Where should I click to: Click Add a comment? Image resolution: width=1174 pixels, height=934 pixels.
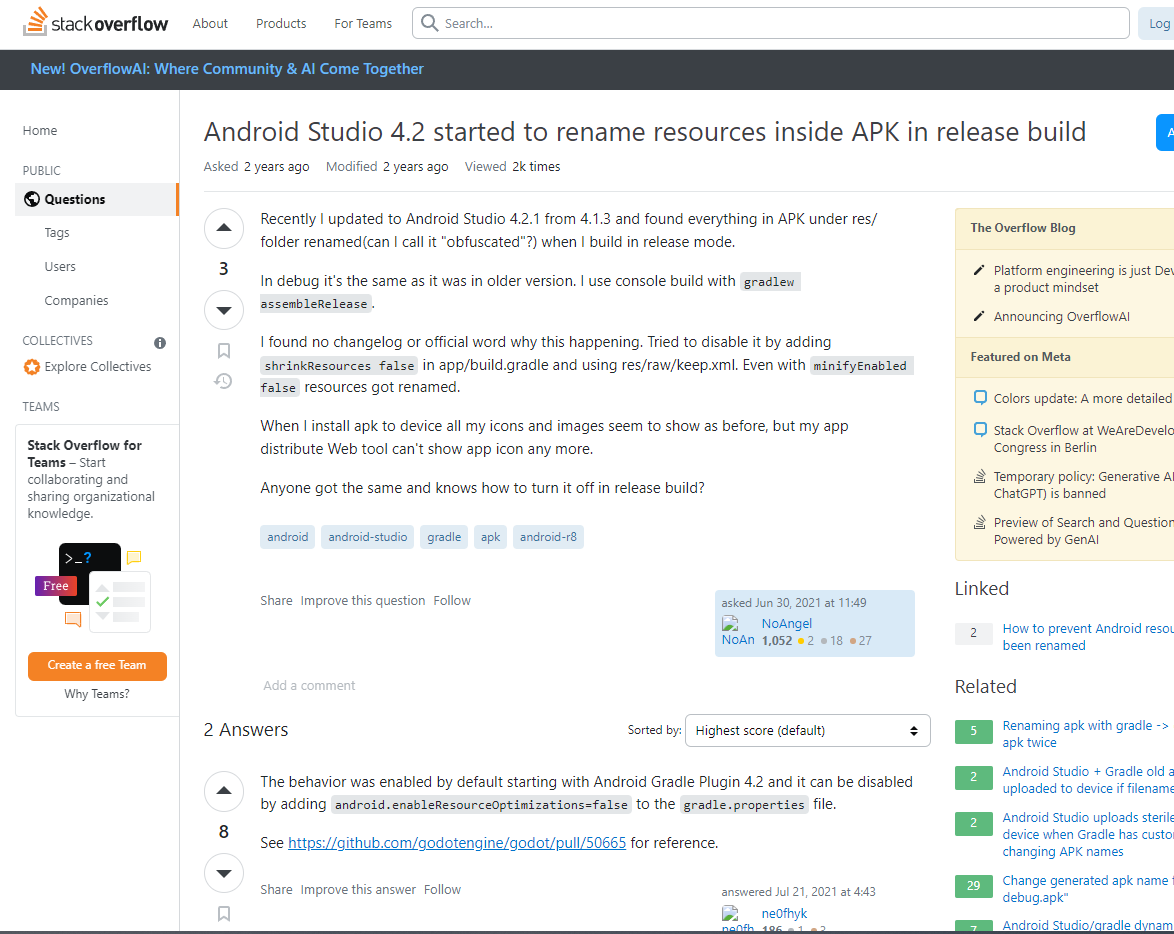pyautogui.click(x=309, y=685)
